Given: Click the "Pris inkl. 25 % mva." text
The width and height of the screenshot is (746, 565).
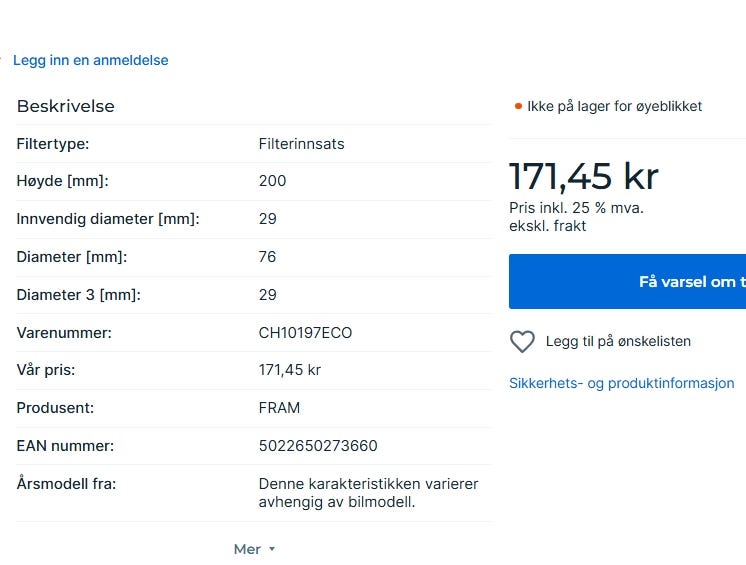Looking at the screenshot, I should [576, 208].
